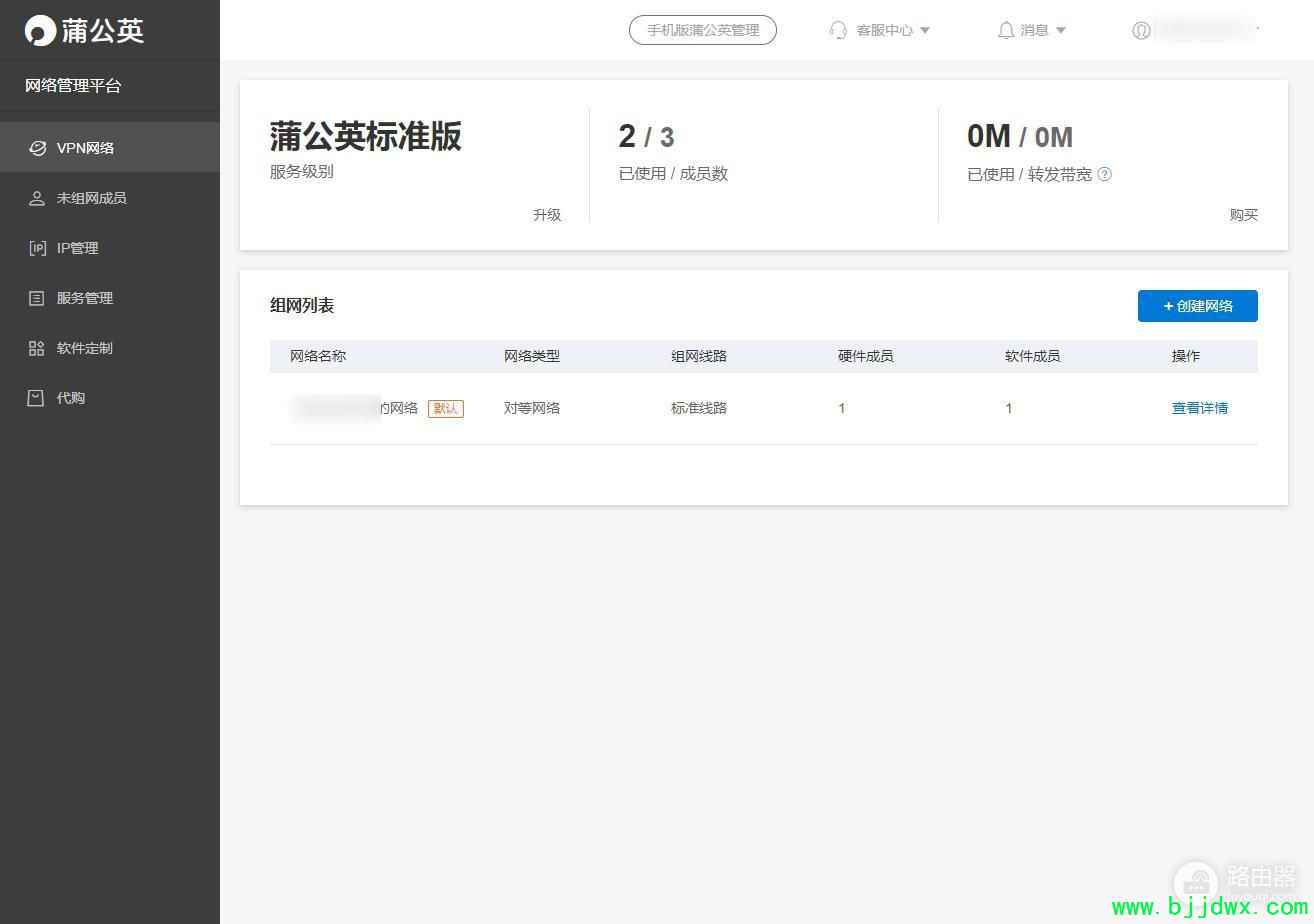Open IP管理 in the sidebar

tap(110, 248)
